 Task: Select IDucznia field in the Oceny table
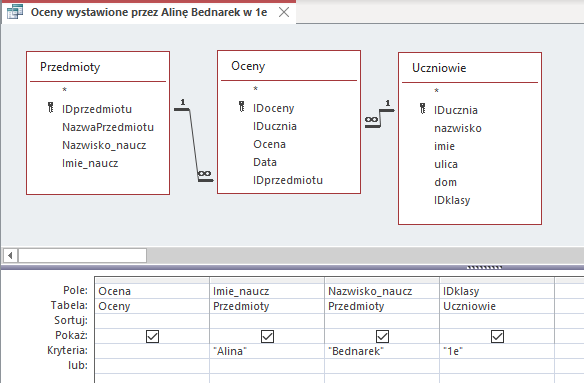274,126
